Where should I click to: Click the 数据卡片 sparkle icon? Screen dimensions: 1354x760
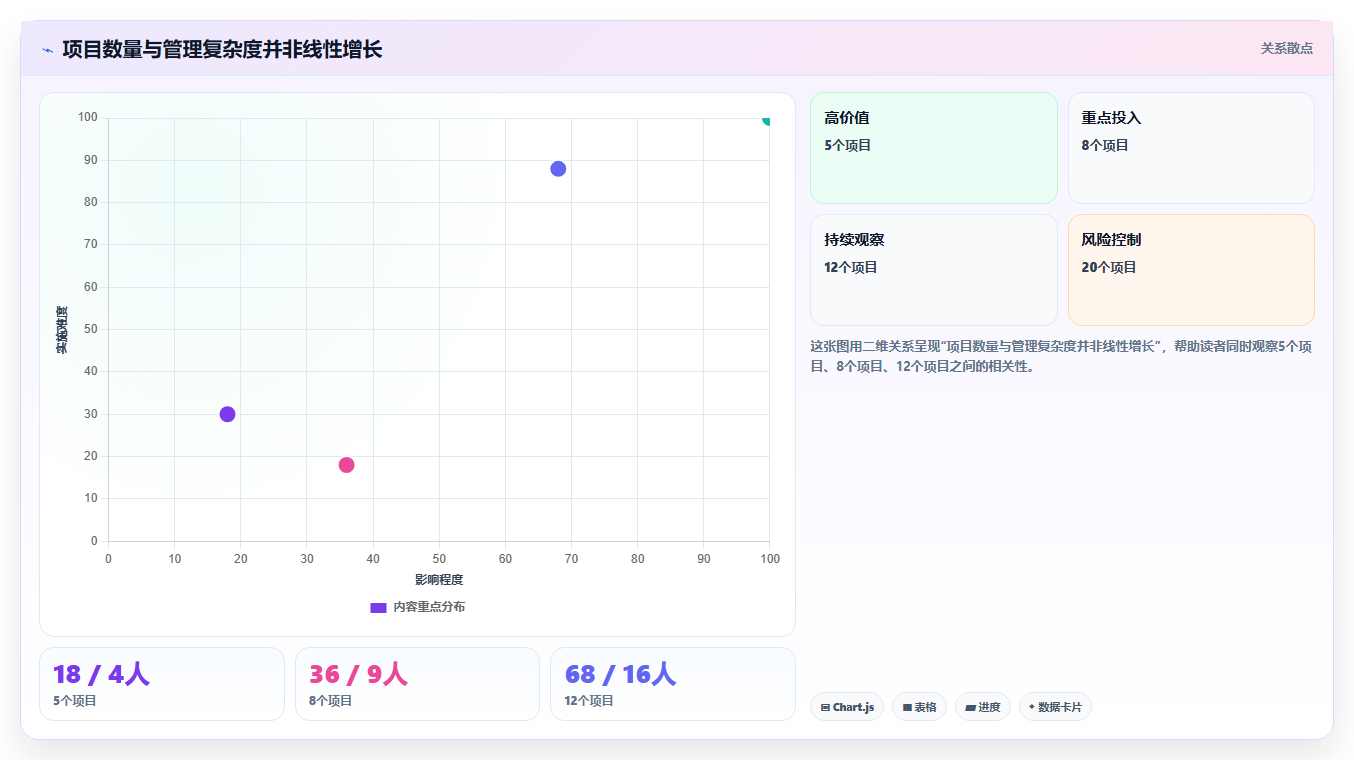1032,706
